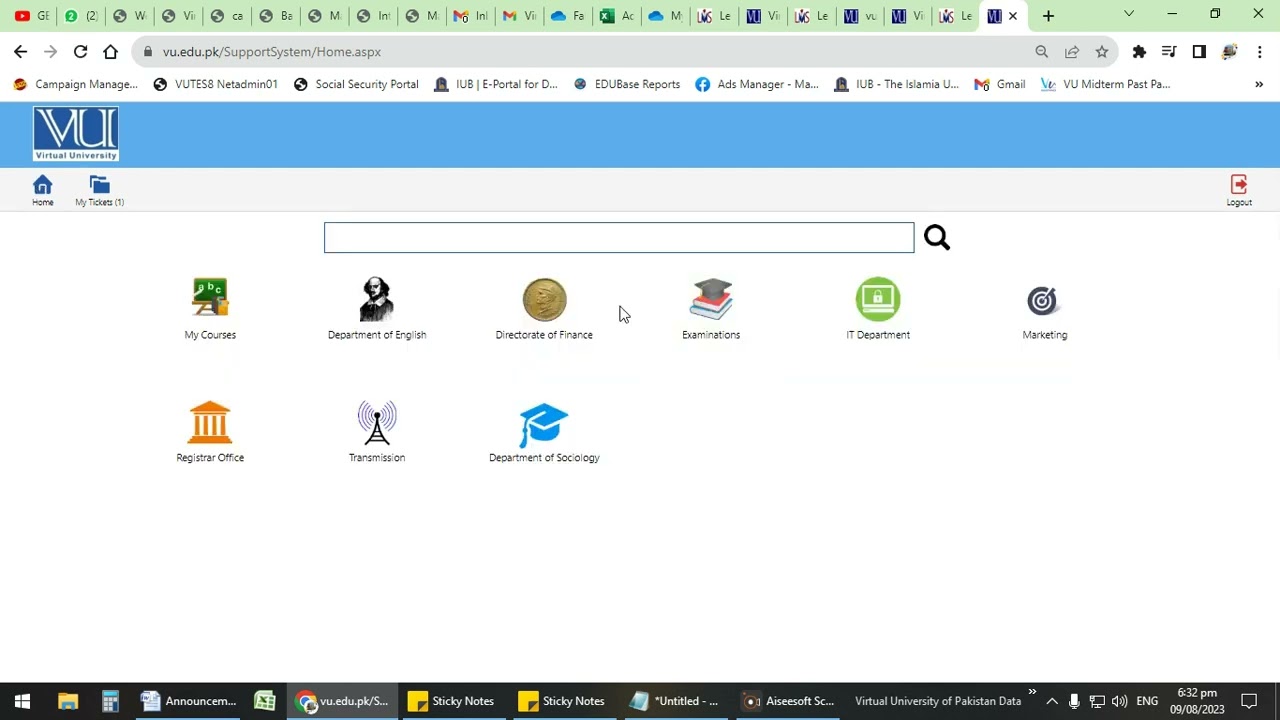Viewport: 1280px width, 720px height.
Task: Open IUB - The Islamia U... bookmark
Action: coord(897,84)
